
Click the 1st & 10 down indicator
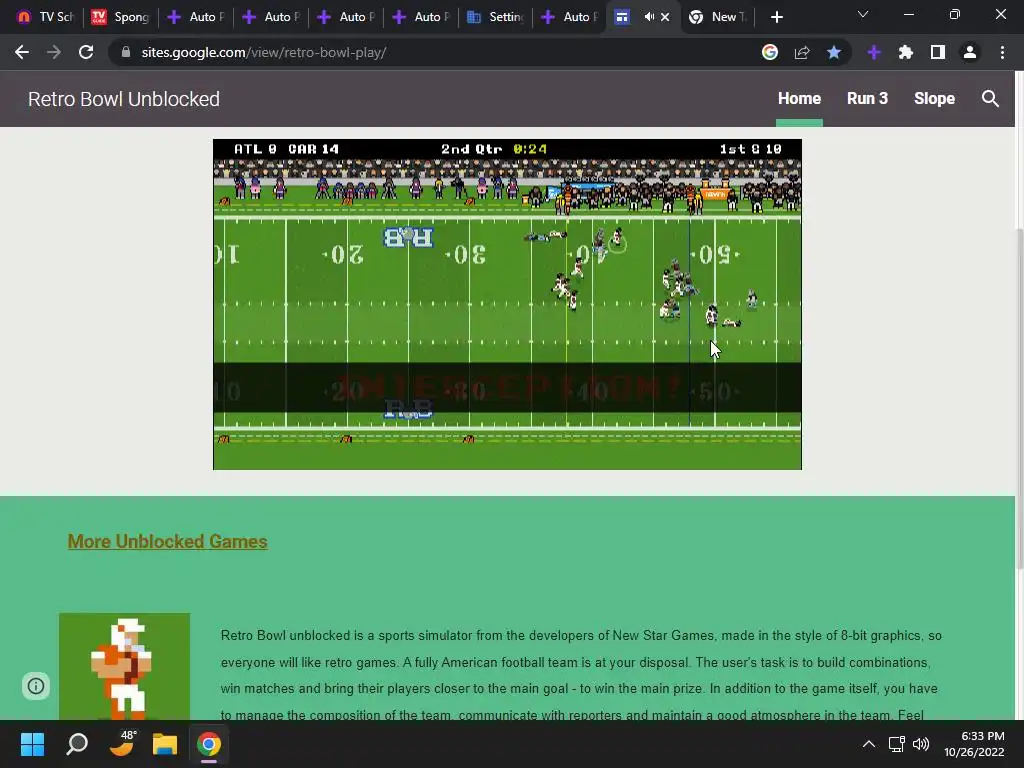point(750,149)
